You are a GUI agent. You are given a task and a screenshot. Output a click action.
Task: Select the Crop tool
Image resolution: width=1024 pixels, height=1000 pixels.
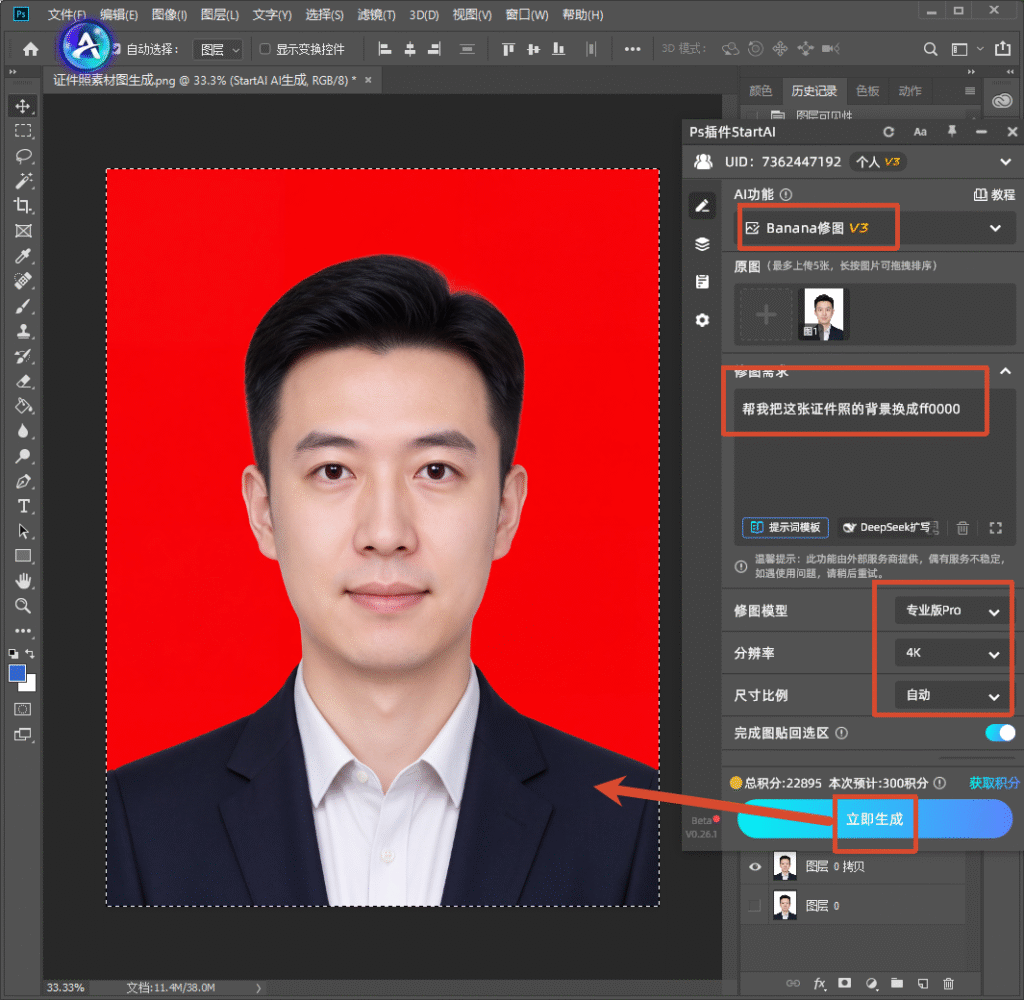click(x=23, y=206)
